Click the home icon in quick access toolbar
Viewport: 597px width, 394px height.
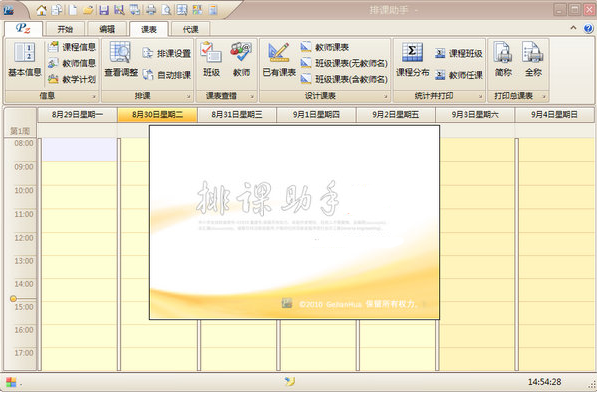pyautogui.click(x=41, y=10)
